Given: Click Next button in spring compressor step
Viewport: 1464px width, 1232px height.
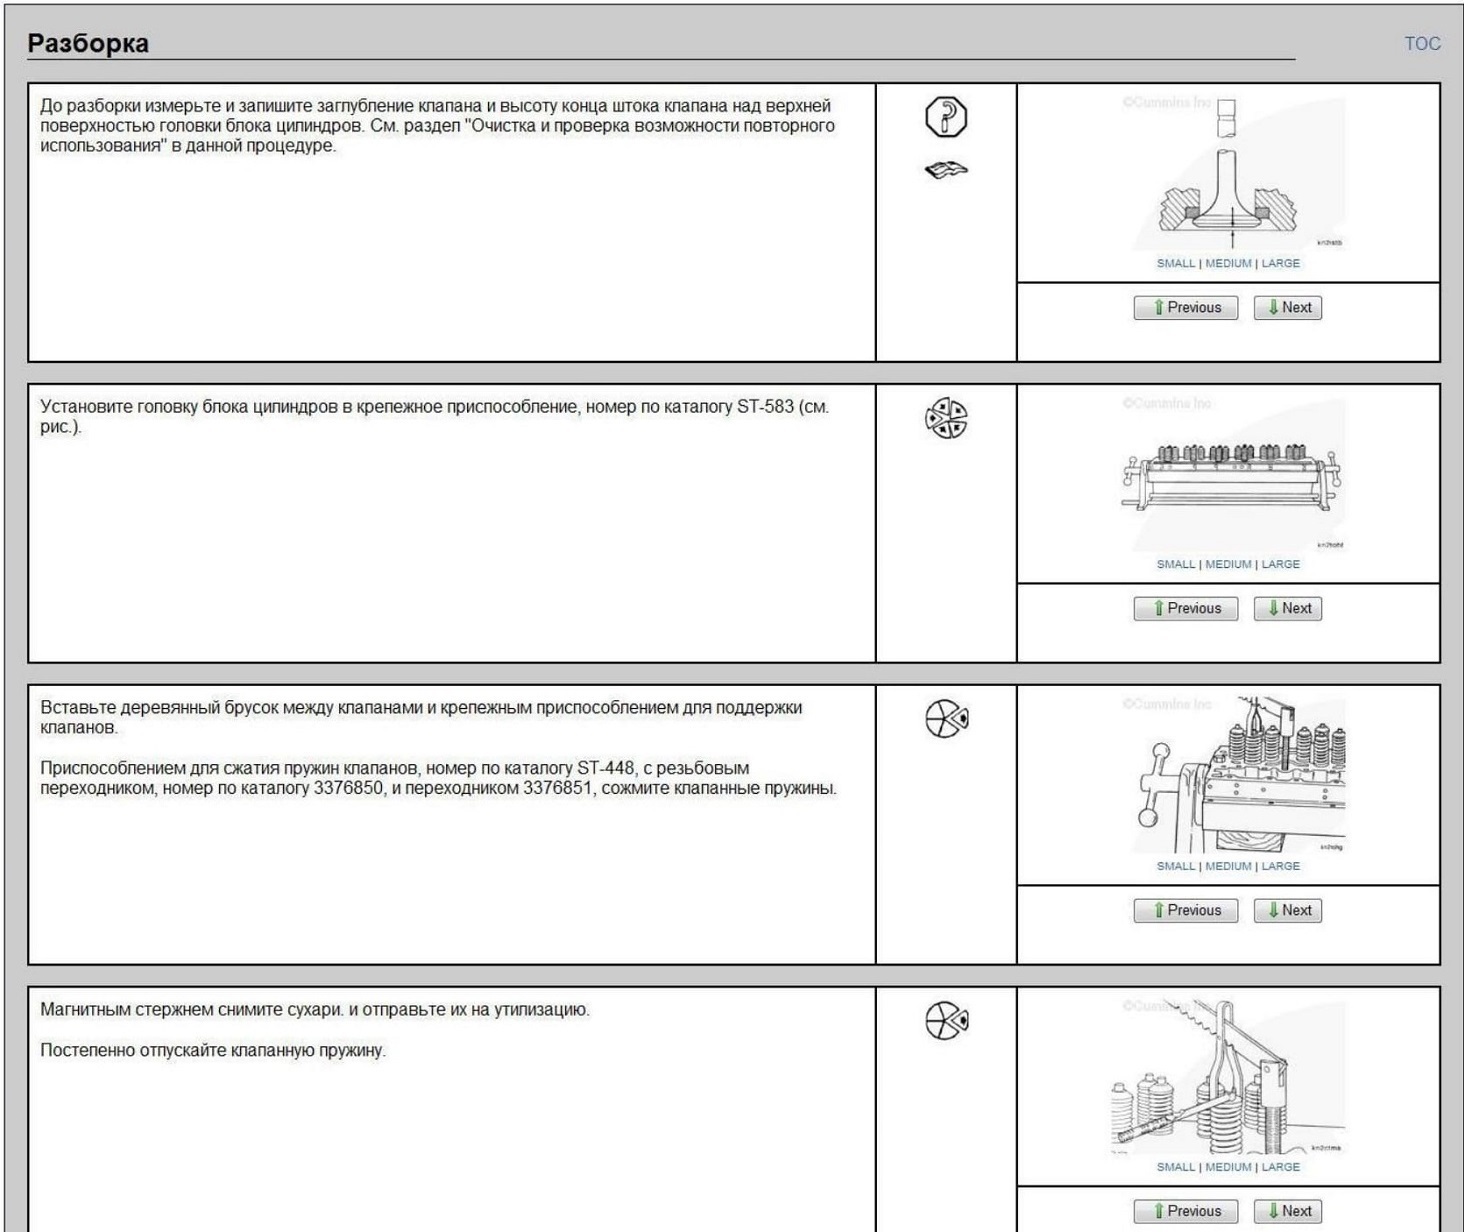Looking at the screenshot, I should coord(1288,911).
